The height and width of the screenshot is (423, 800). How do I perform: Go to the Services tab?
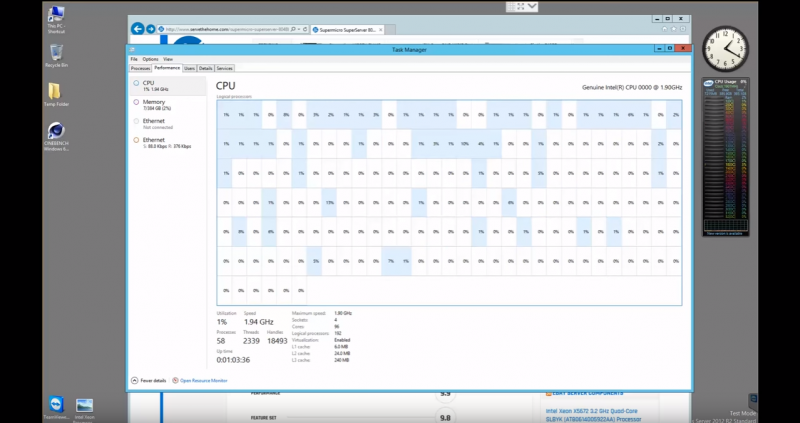tap(224, 68)
